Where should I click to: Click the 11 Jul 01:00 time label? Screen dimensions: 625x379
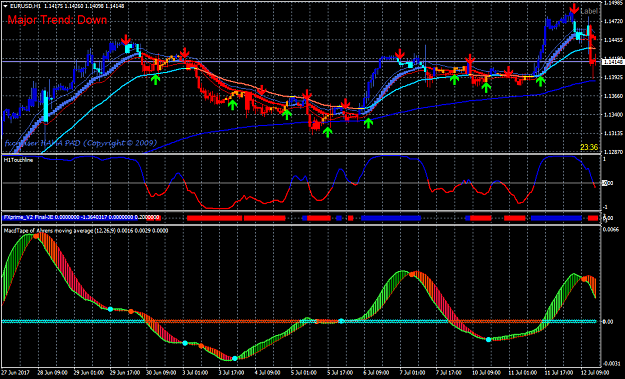(522, 373)
